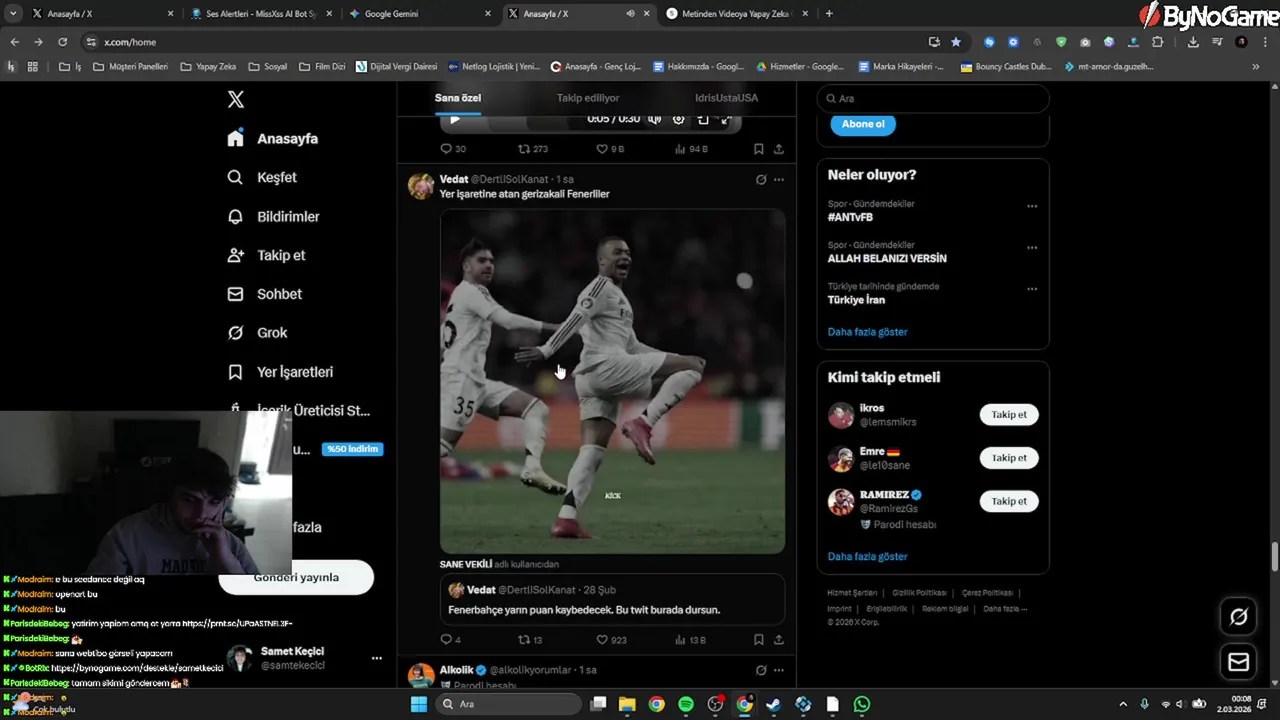Screen dimensions: 1280x720
Task: Open Sohbet messages
Action: tap(264, 294)
